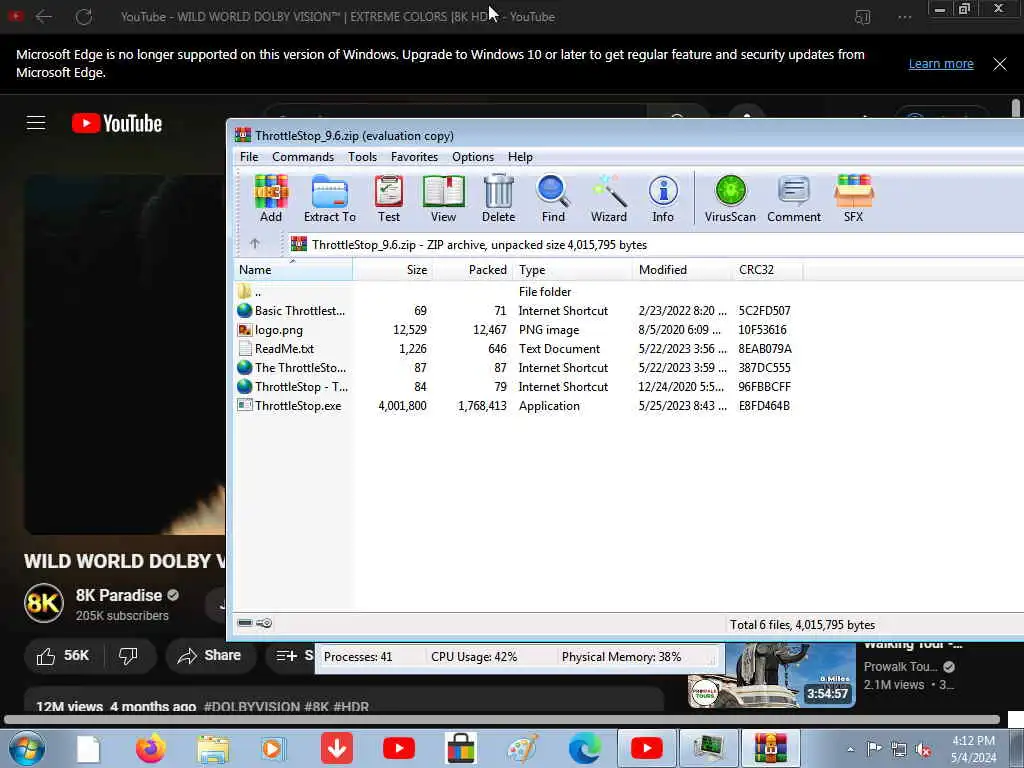Click the cast icon in Edge title bar

click(x=863, y=17)
